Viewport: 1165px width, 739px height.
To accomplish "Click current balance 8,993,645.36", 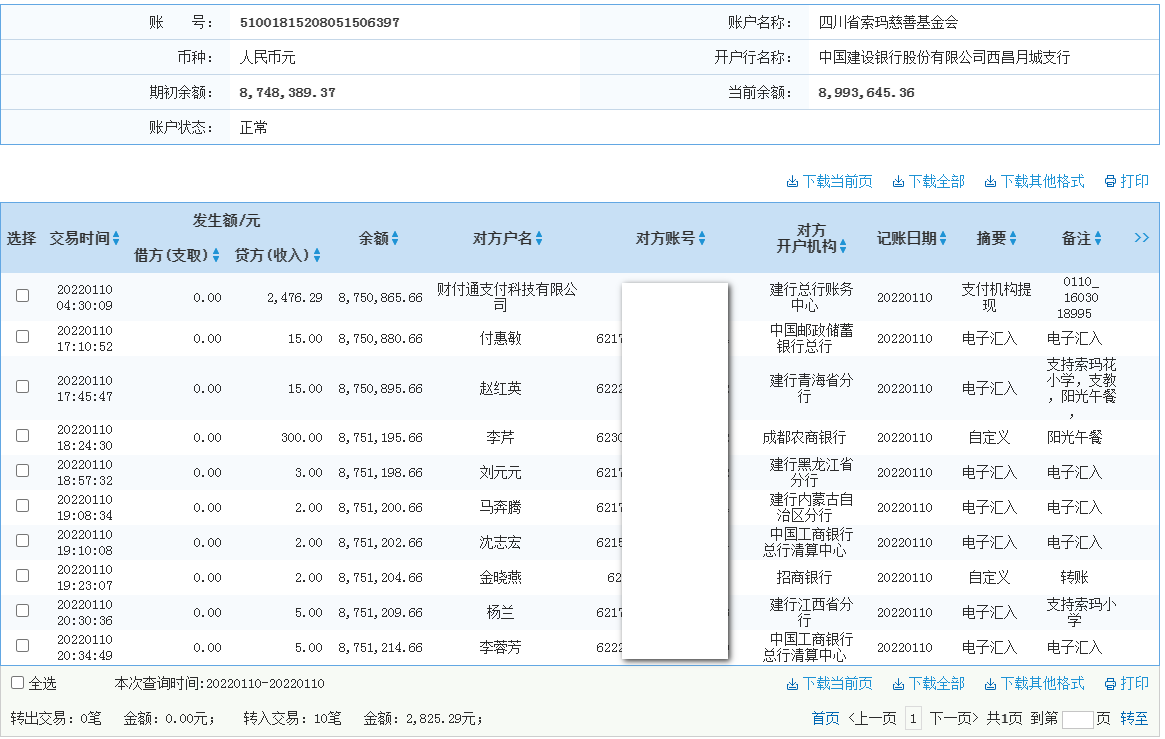I will coord(866,93).
